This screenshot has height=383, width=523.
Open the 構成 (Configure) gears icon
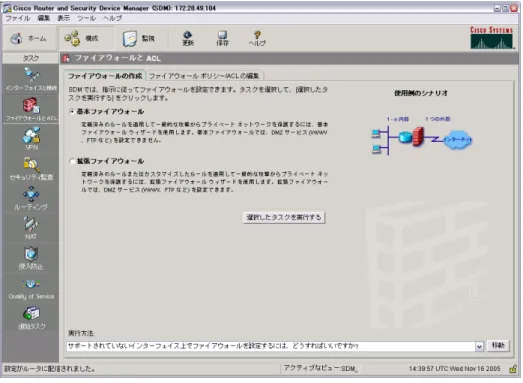[x=72, y=38]
